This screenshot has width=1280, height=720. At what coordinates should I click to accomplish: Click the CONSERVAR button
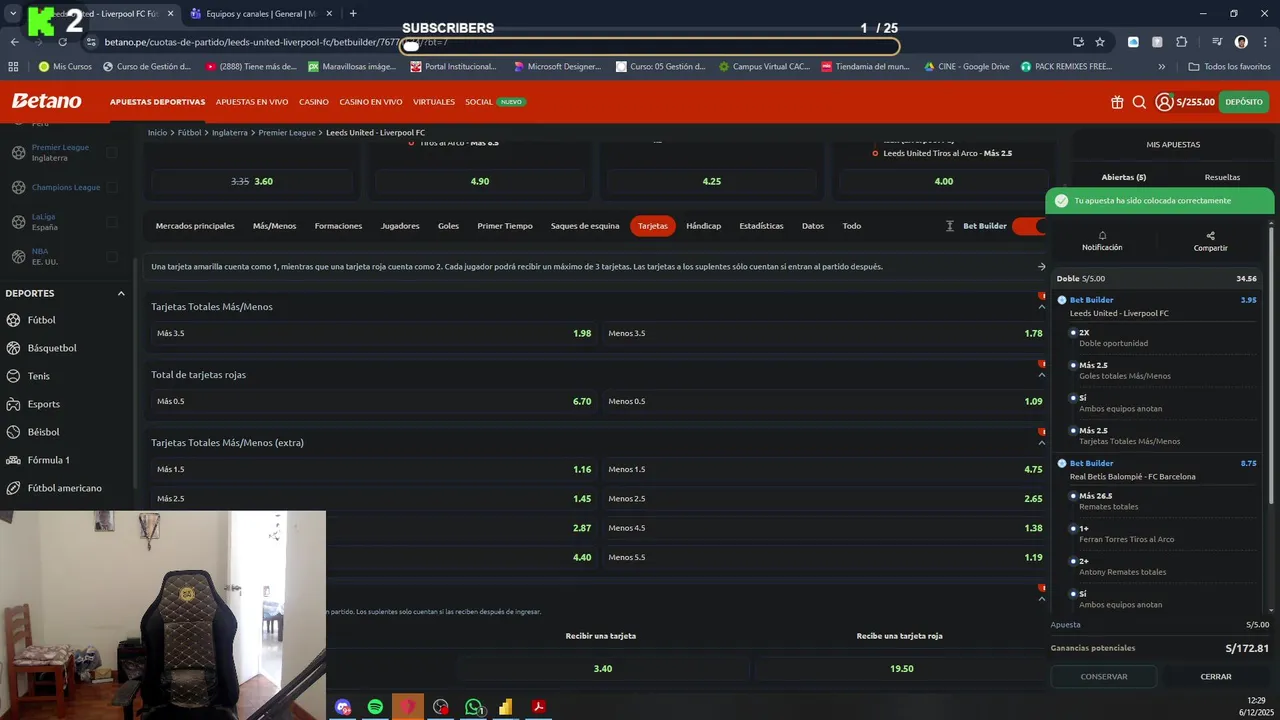point(1104,677)
